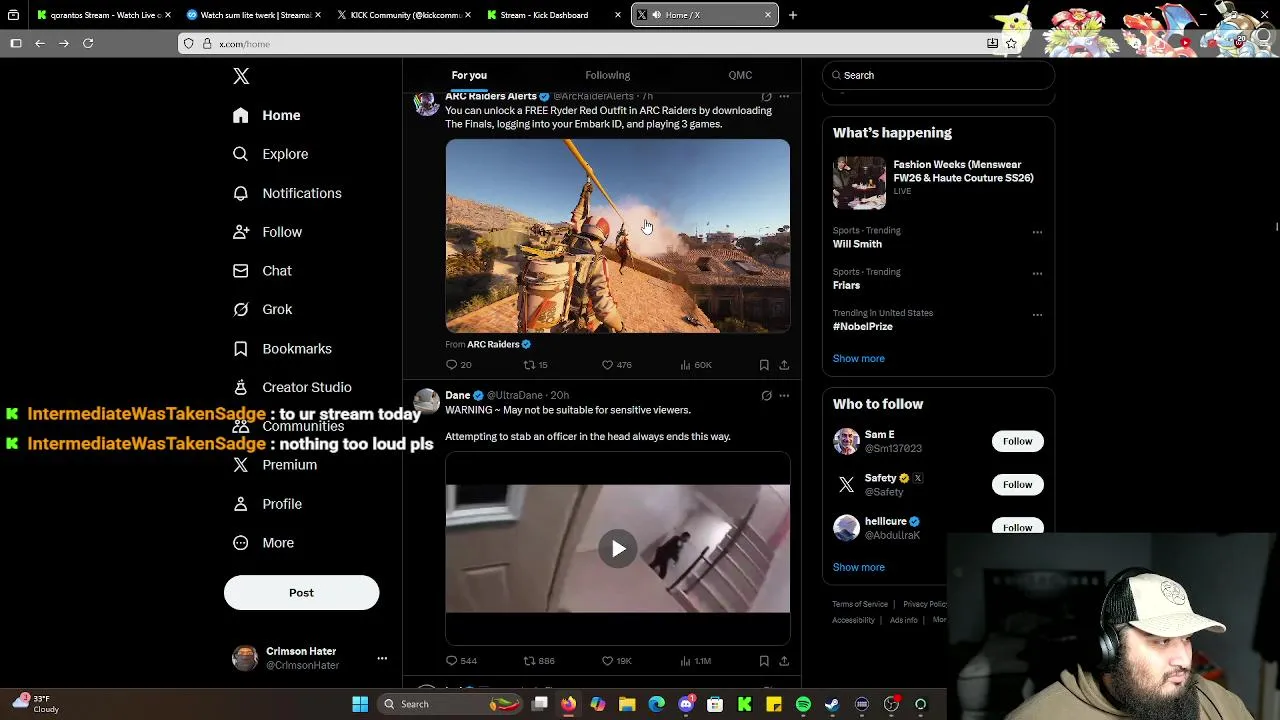Open more options for #NobelPrize trend

coord(1037,315)
